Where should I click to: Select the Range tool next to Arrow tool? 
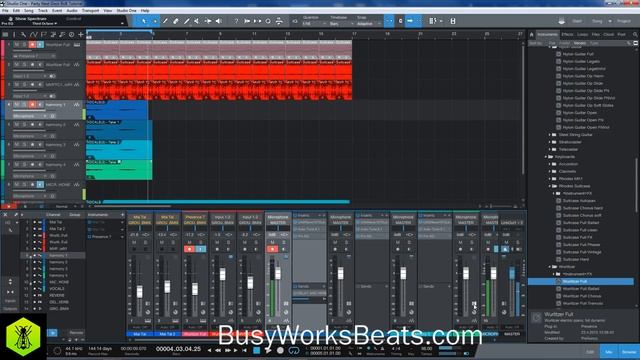155,21
